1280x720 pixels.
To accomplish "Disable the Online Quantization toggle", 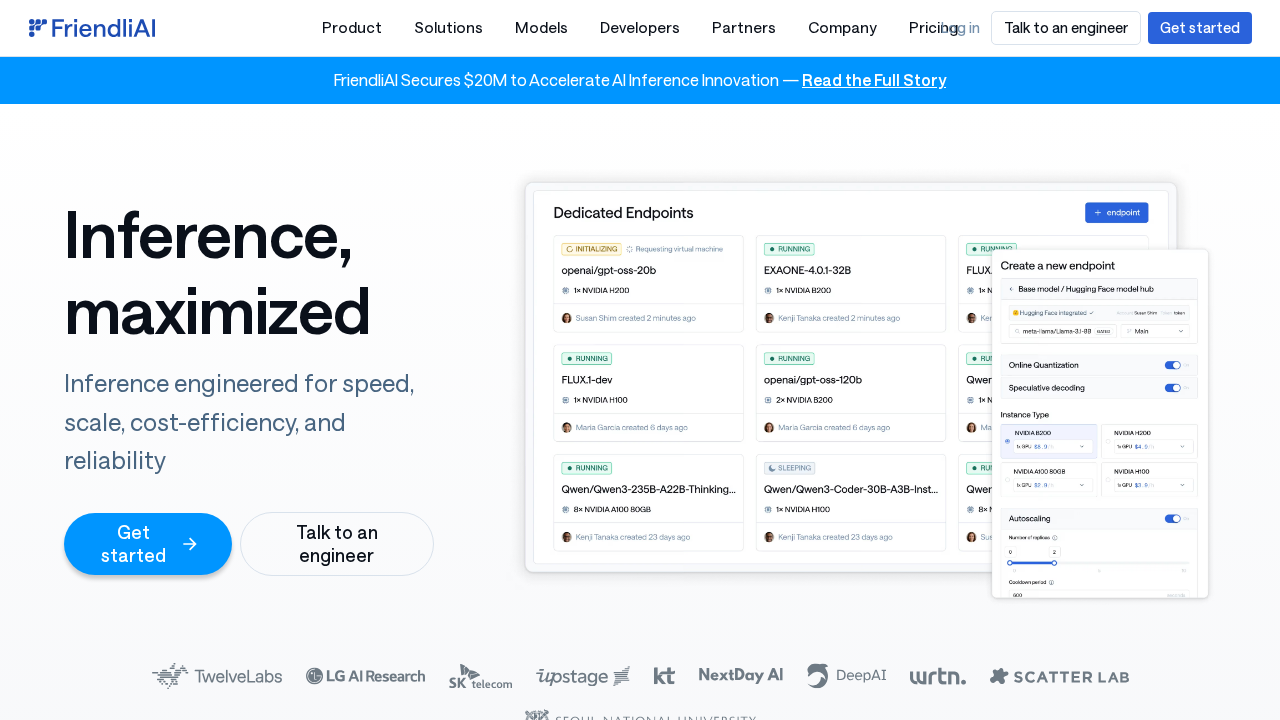I will click(1171, 365).
